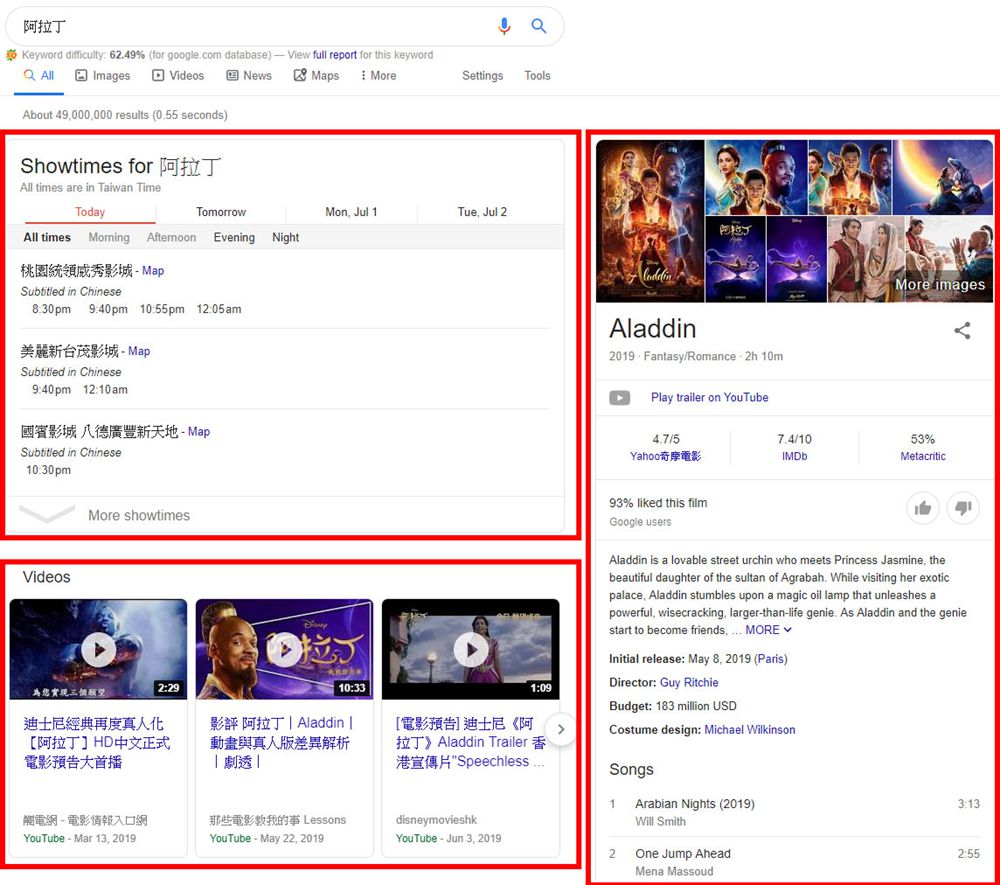The image size is (1000, 885).
Task: Play the 2:29 trailer video
Action: [98, 649]
